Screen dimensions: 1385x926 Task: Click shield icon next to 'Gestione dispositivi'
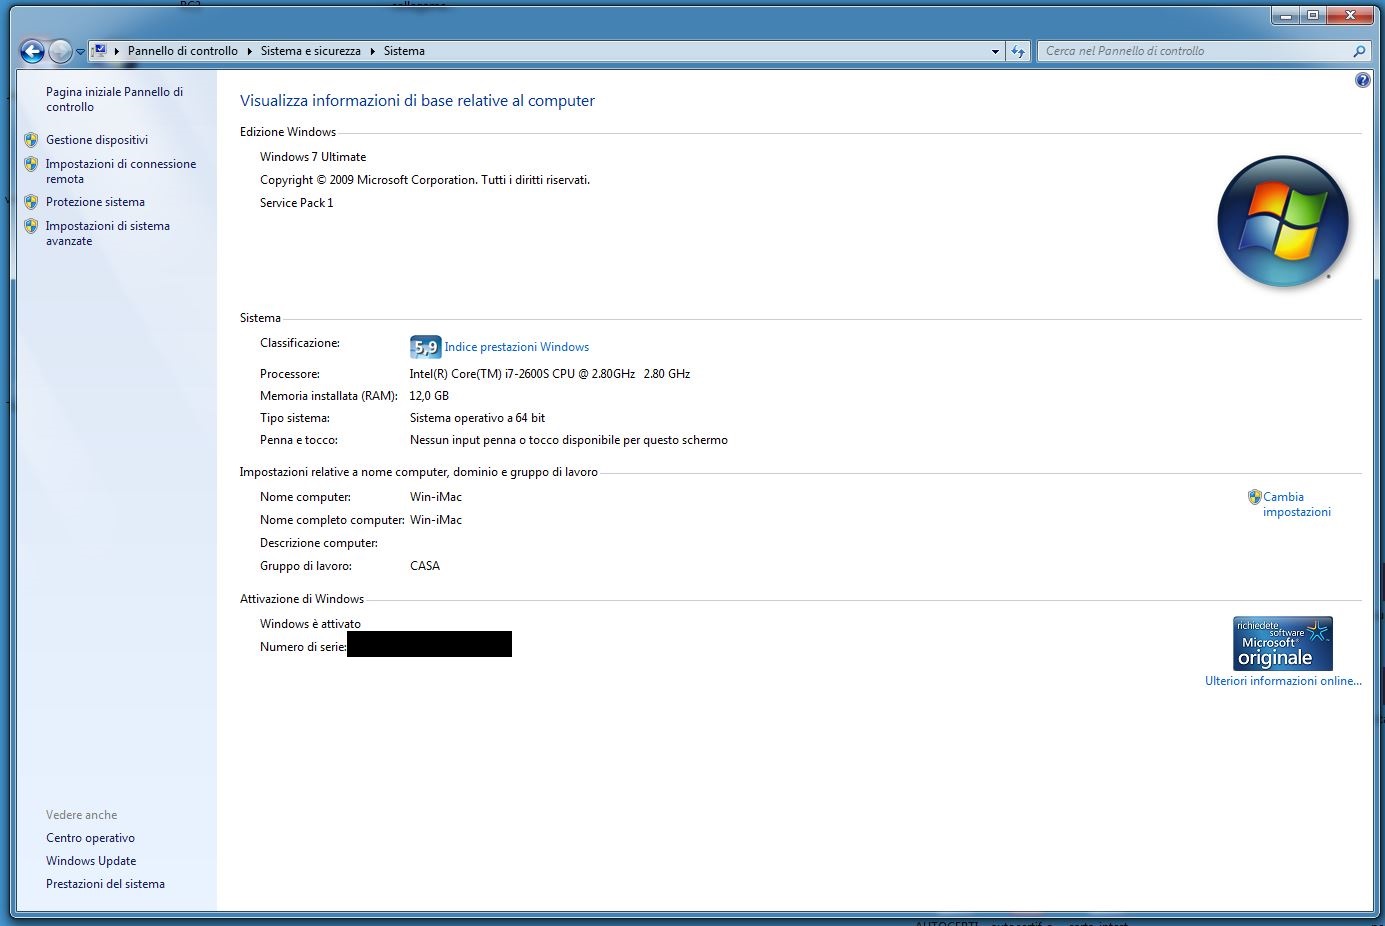pyautogui.click(x=31, y=140)
